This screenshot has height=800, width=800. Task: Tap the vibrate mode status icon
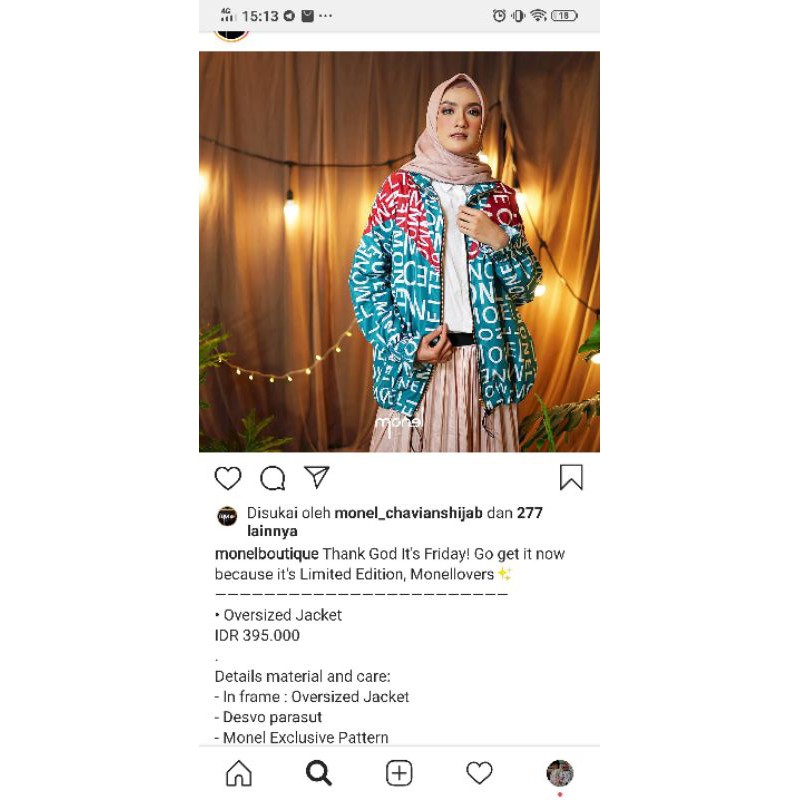pyautogui.click(x=518, y=16)
